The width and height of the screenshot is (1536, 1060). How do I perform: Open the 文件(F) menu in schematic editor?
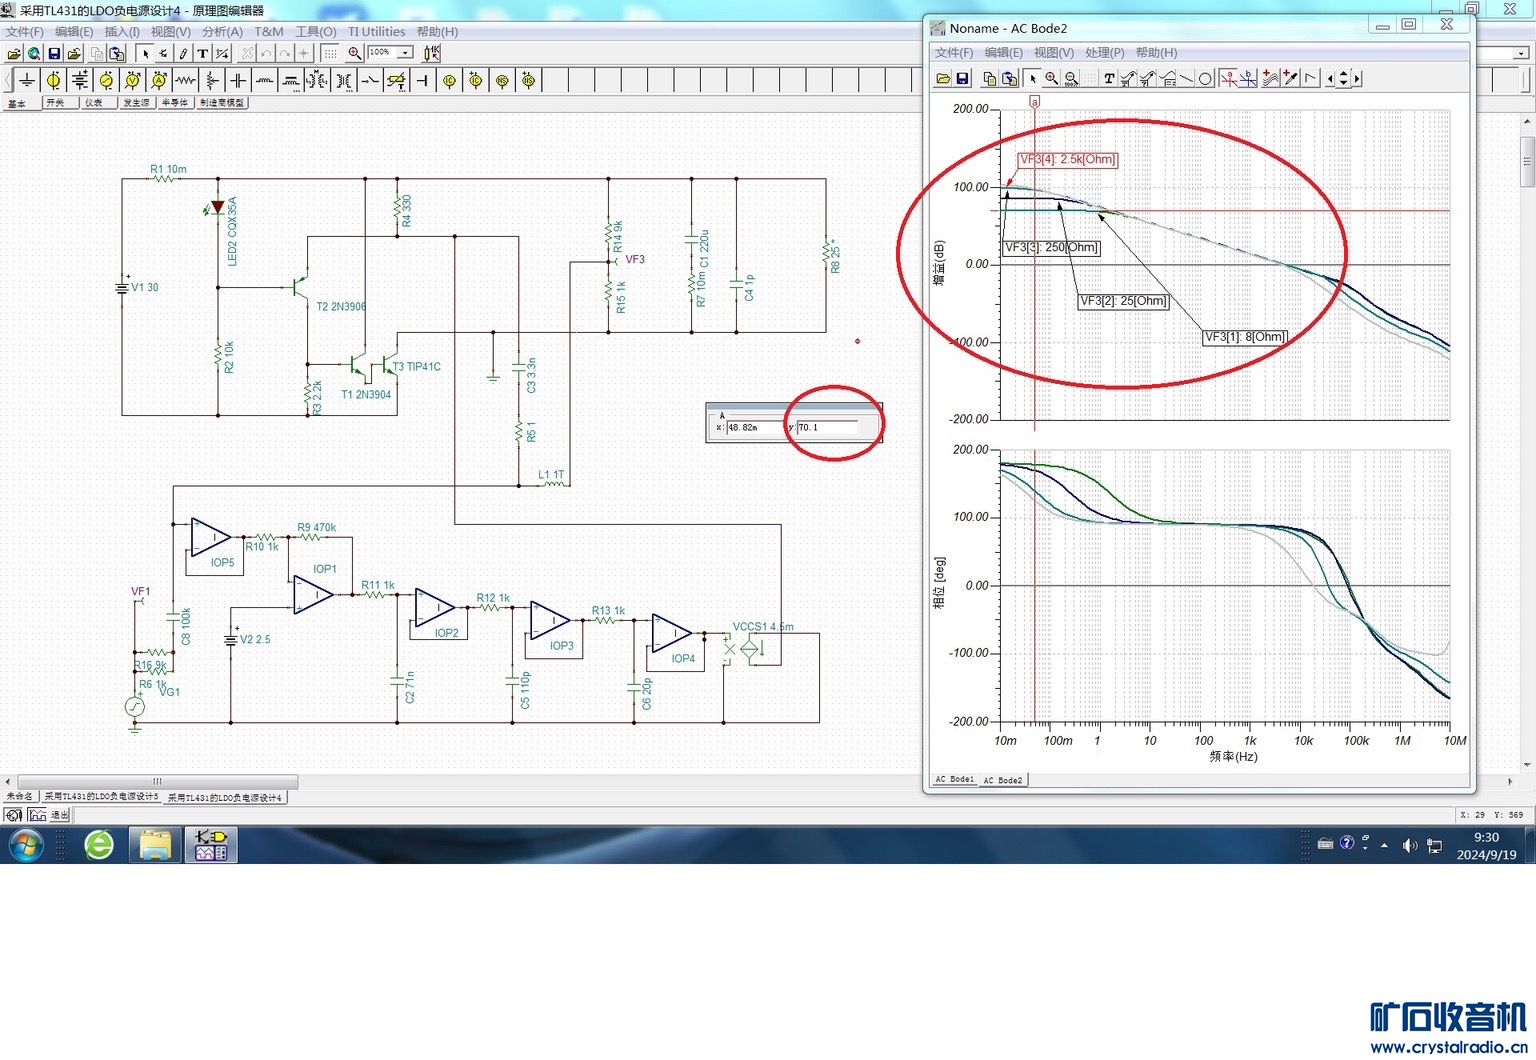click(x=24, y=32)
